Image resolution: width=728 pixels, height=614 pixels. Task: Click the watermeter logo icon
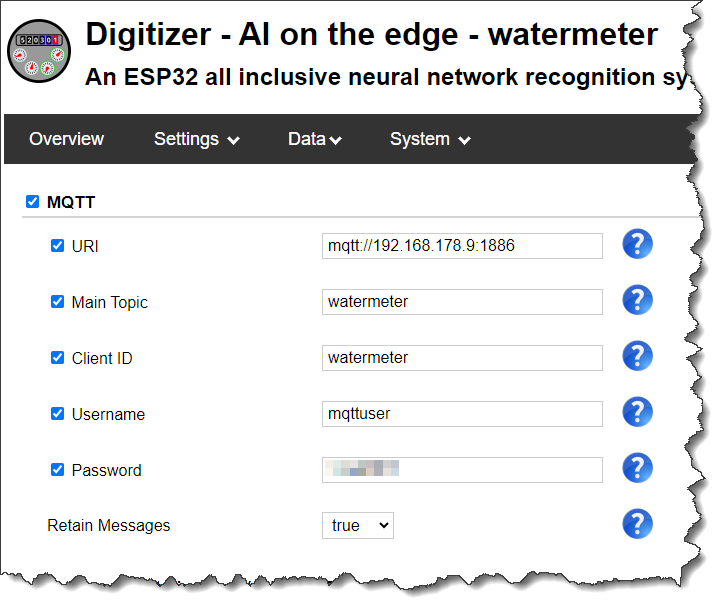tap(39, 51)
